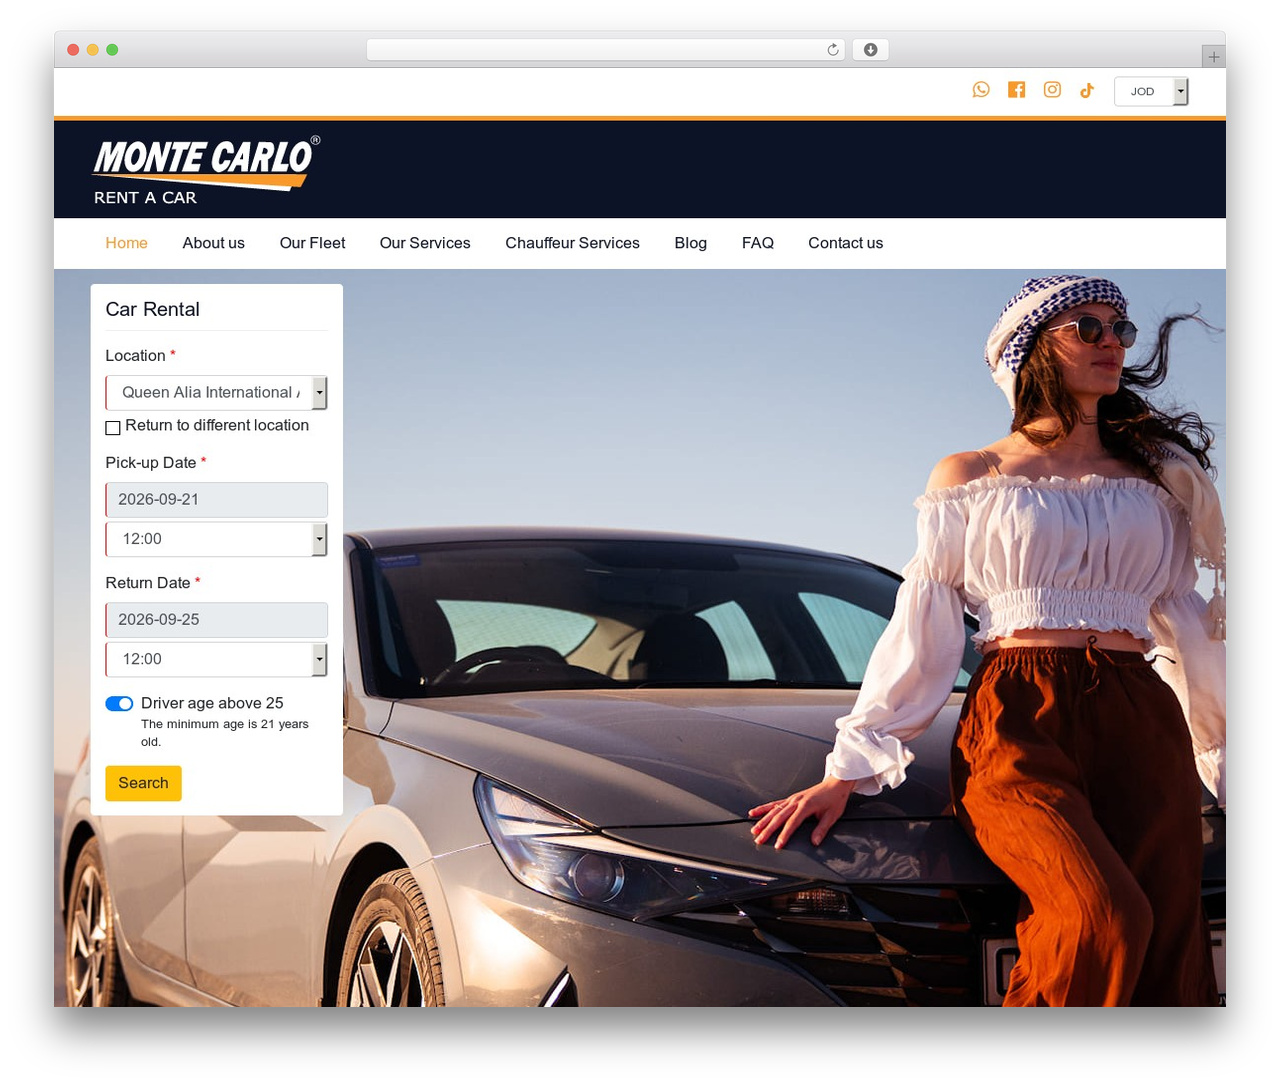Image resolution: width=1280 pixels, height=1084 pixels.
Task: Focus the browser address bar
Action: [606, 50]
